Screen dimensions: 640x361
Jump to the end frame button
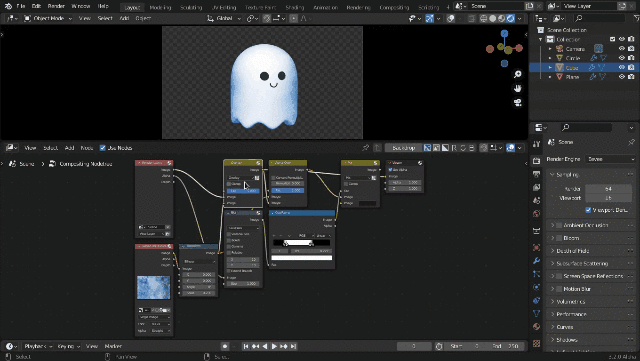point(293,346)
